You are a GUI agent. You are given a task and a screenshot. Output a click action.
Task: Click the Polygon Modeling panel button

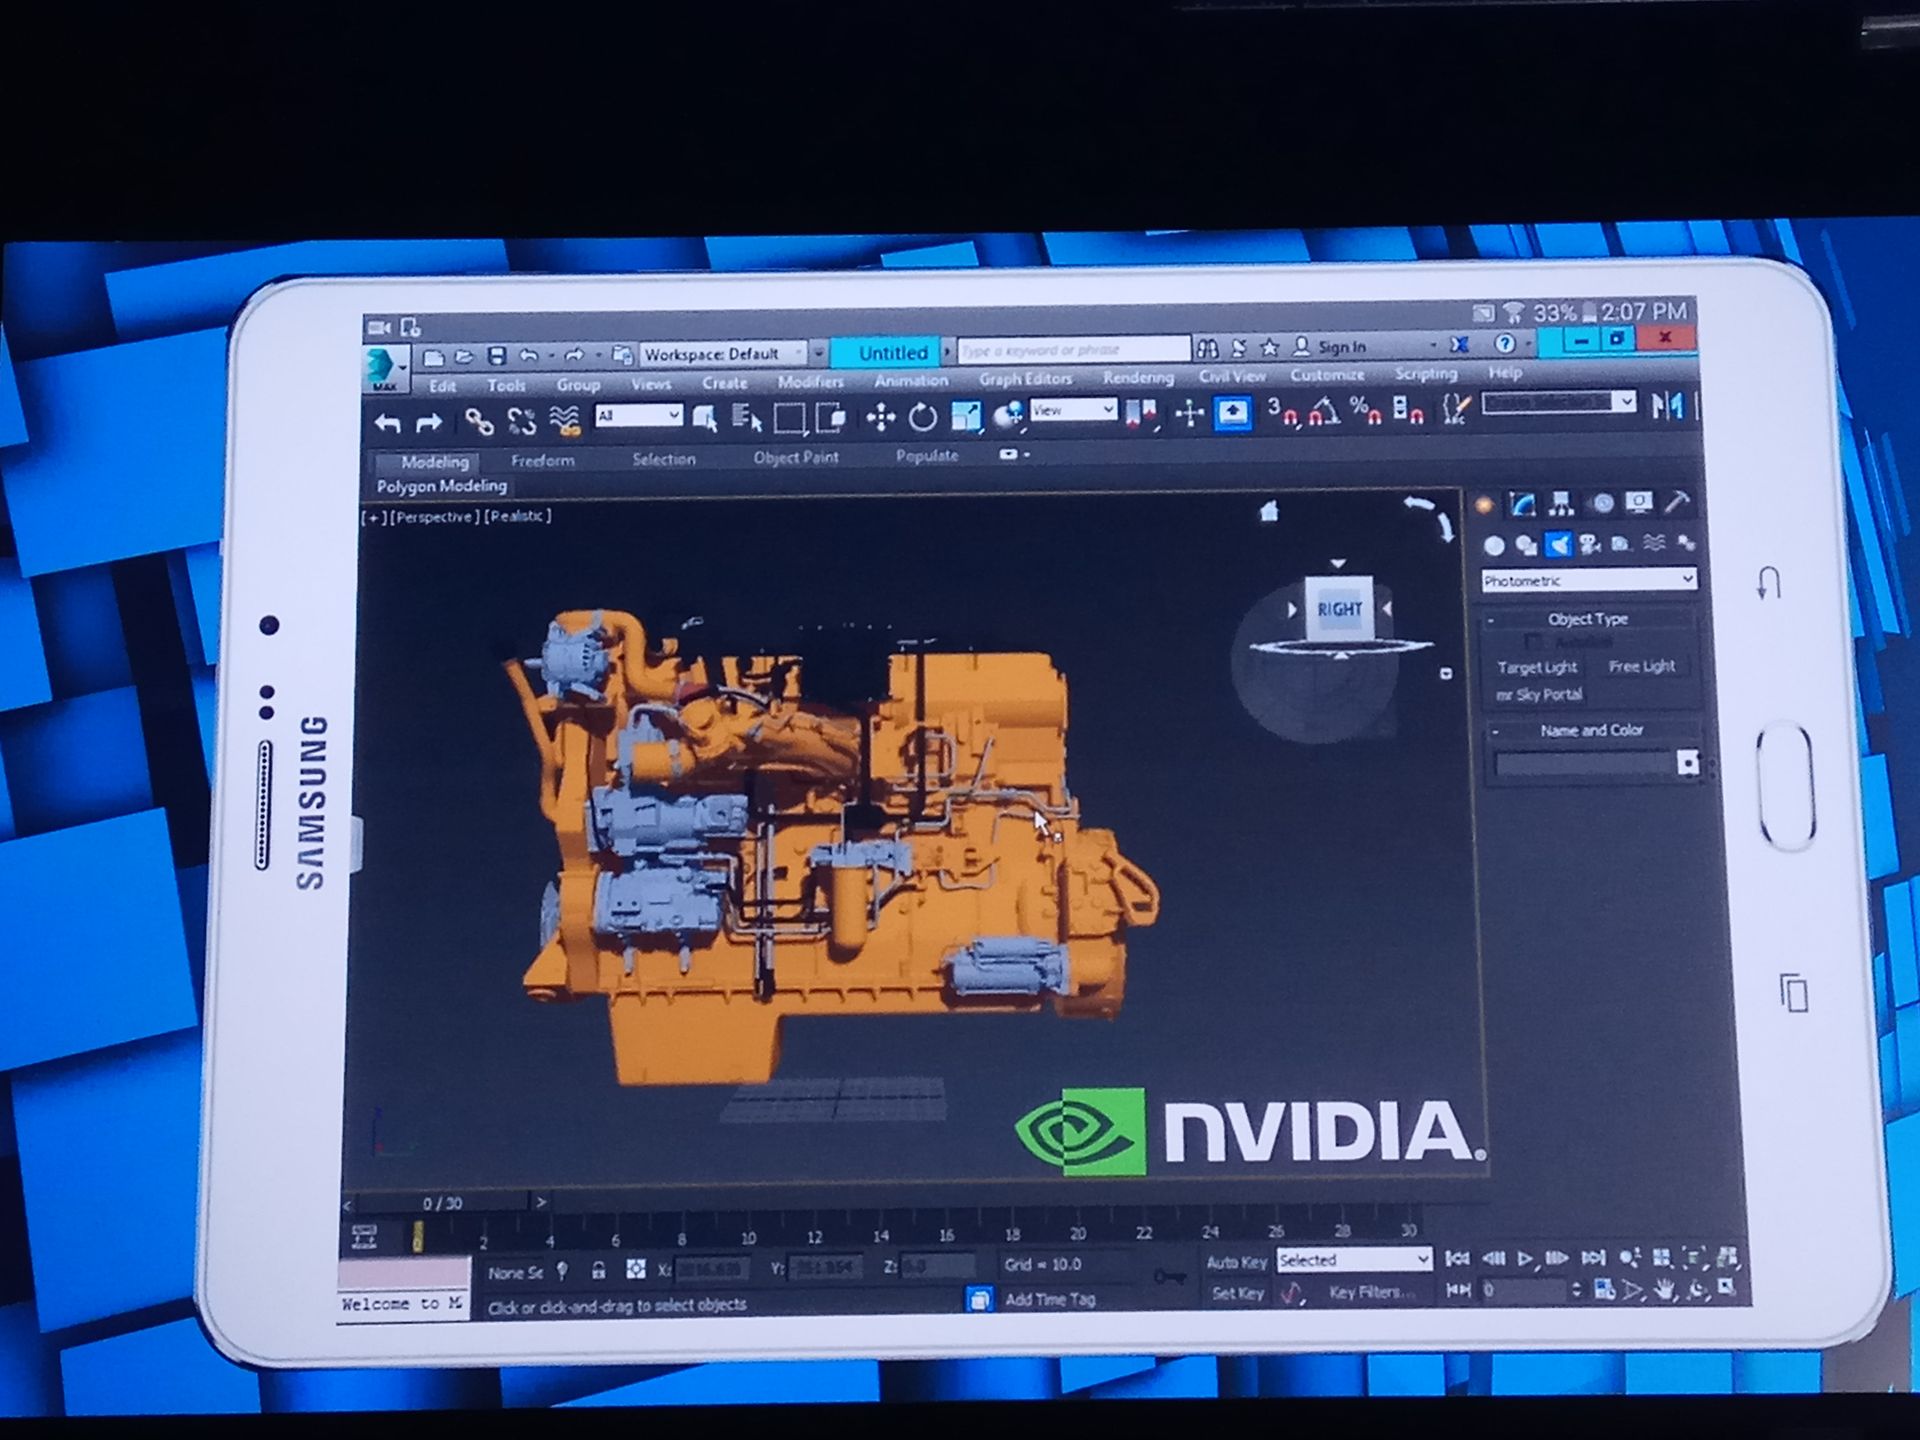(441, 486)
